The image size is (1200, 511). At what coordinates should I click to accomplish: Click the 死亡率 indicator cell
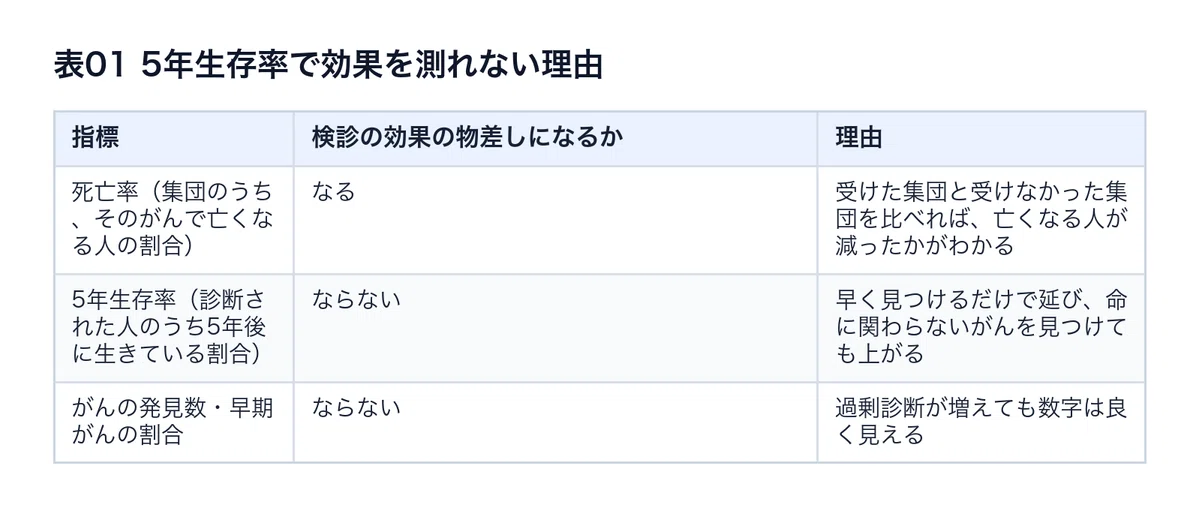click(x=173, y=220)
